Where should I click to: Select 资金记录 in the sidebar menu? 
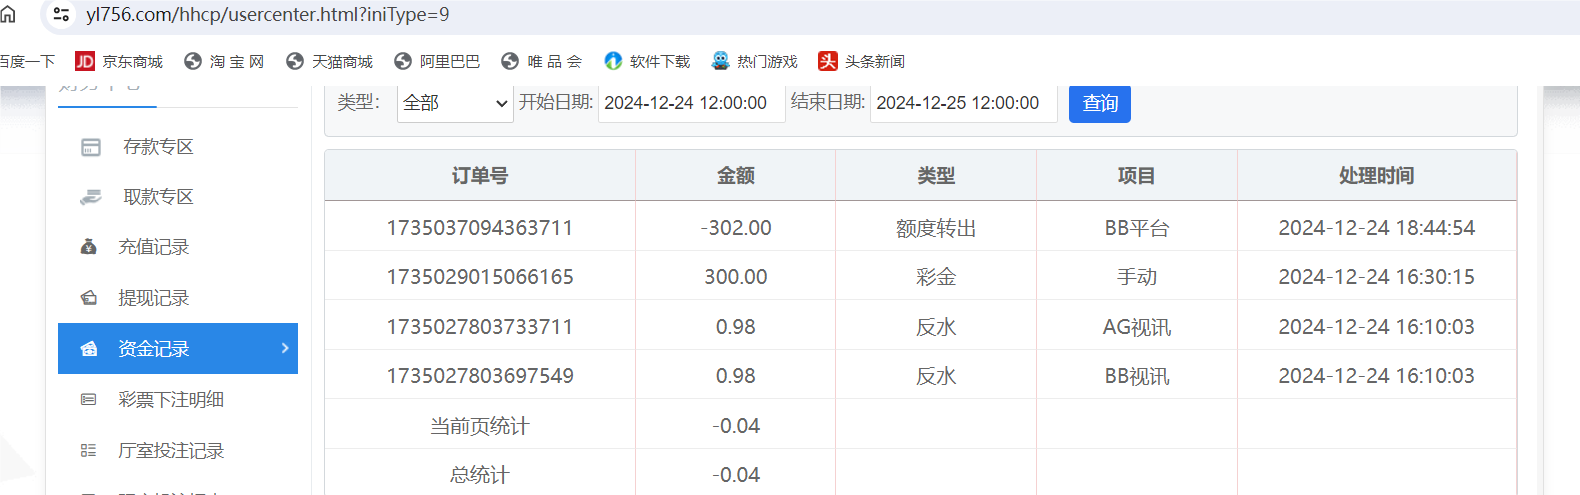[x=154, y=349]
